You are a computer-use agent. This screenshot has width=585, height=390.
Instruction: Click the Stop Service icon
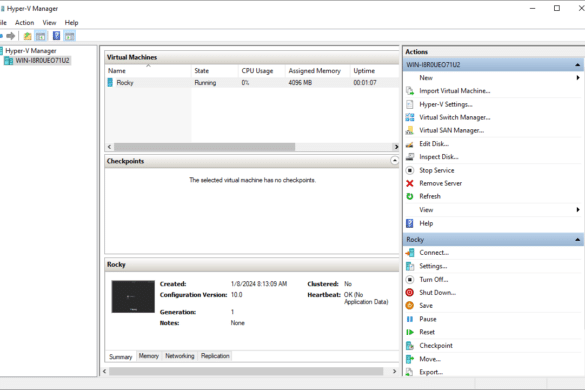(410, 170)
